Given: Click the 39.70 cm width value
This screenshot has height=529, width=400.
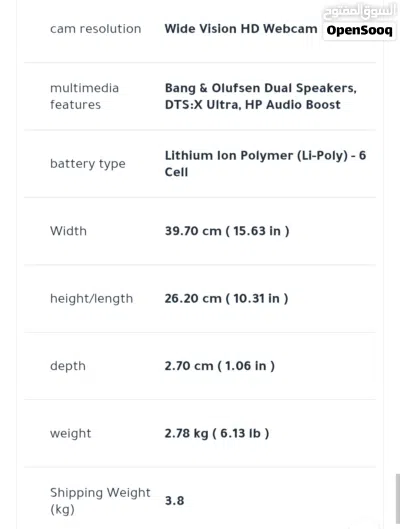Looking at the screenshot, I should [227, 231].
